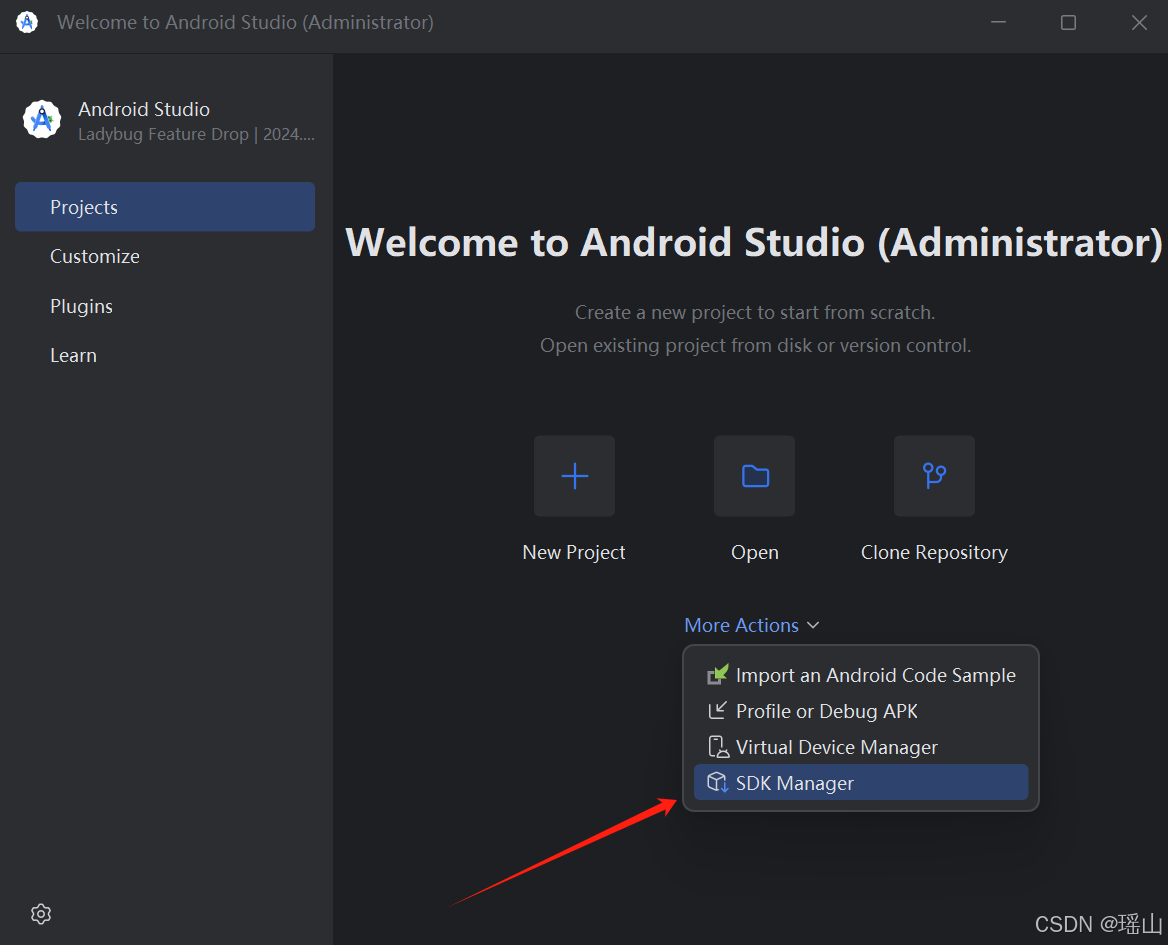Image resolution: width=1168 pixels, height=945 pixels.
Task: Choose Import an Android Code Sample
Action: [x=861, y=675]
